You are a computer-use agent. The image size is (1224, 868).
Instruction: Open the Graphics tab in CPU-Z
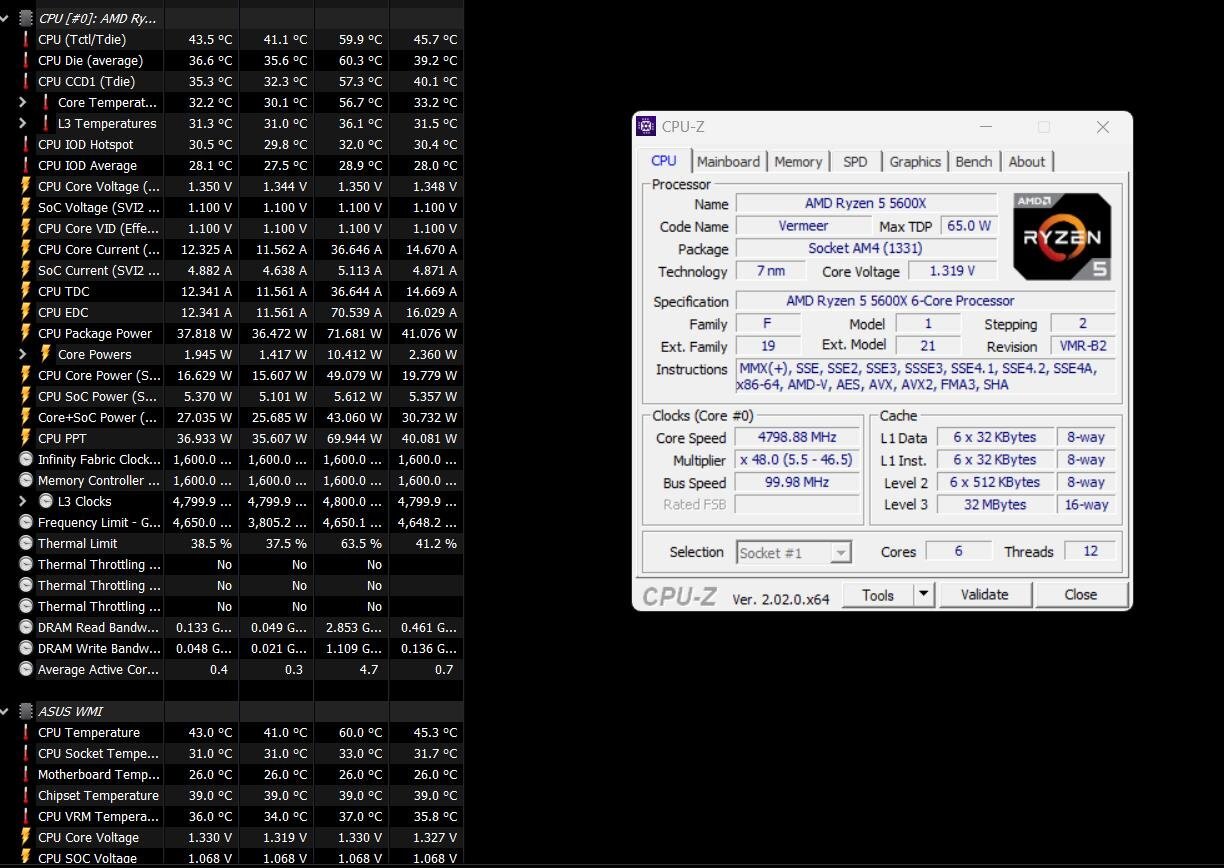[915, 162]
